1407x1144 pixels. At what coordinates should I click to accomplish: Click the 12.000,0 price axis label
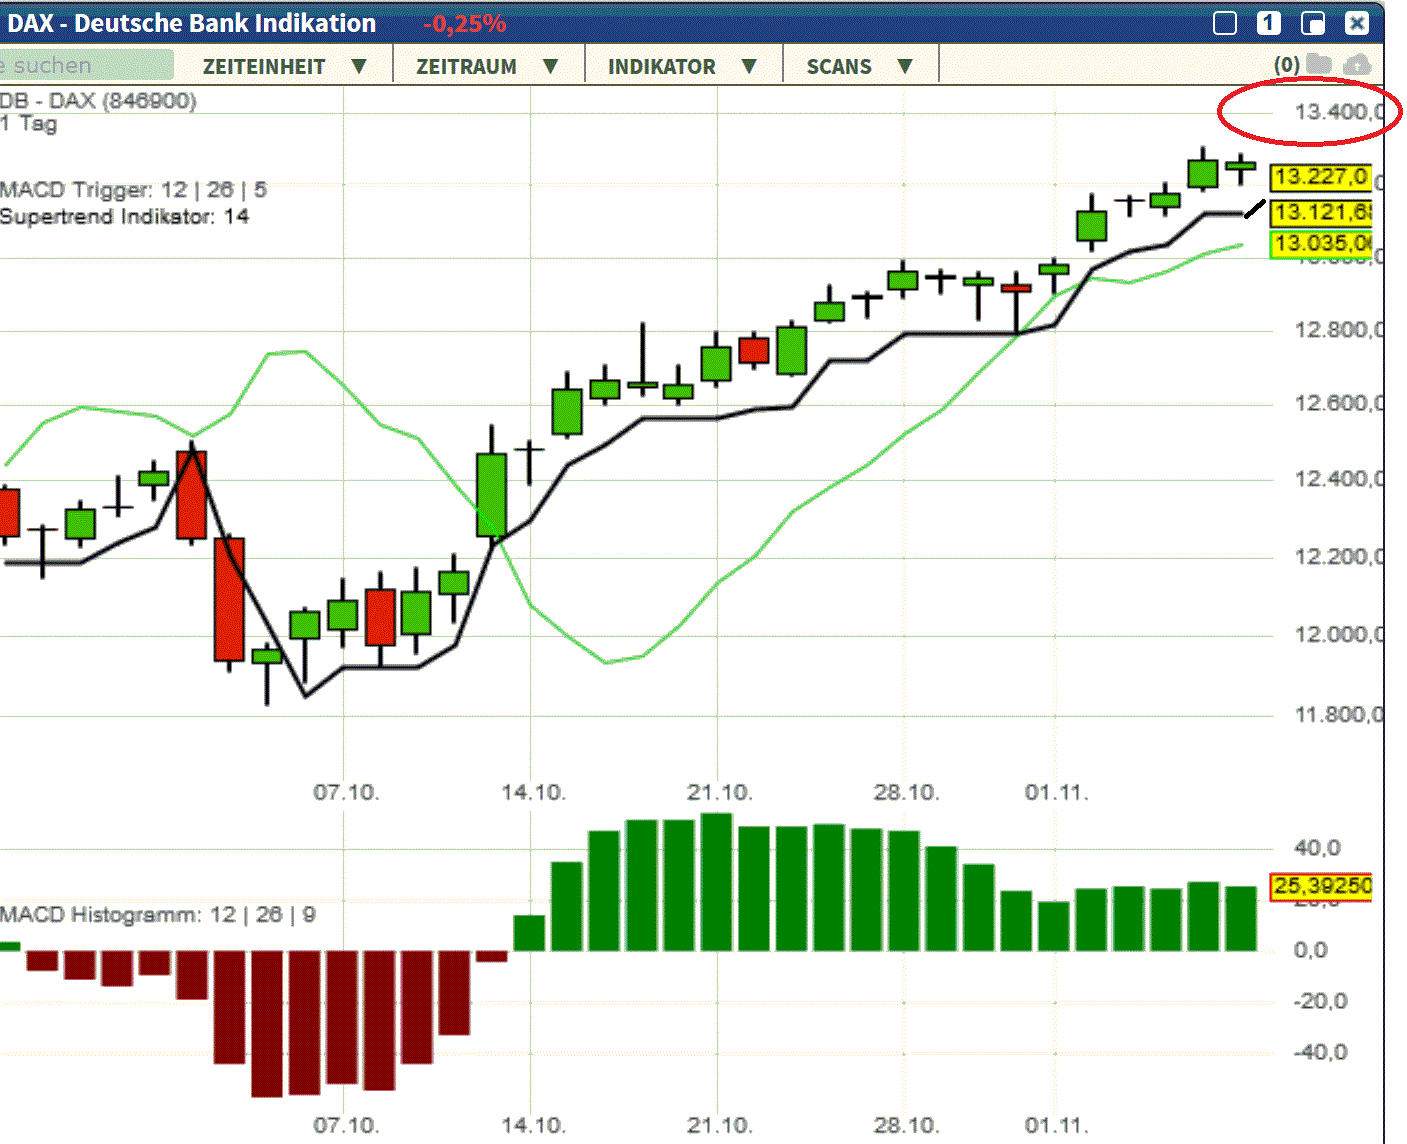pyautogui.click(x=1339, y=635)
